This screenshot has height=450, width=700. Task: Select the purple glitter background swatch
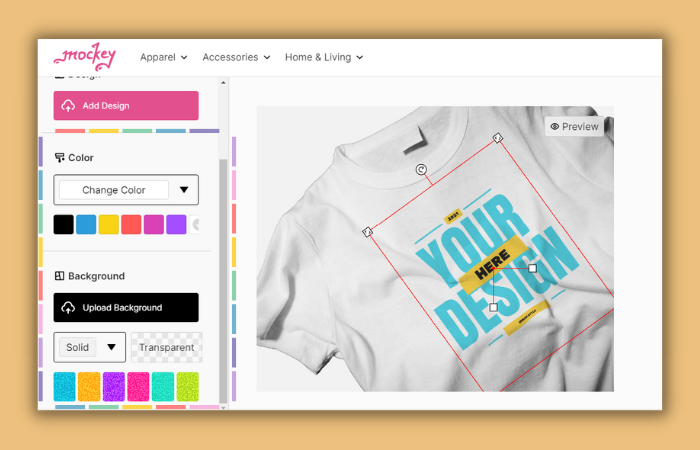point(113,387)
